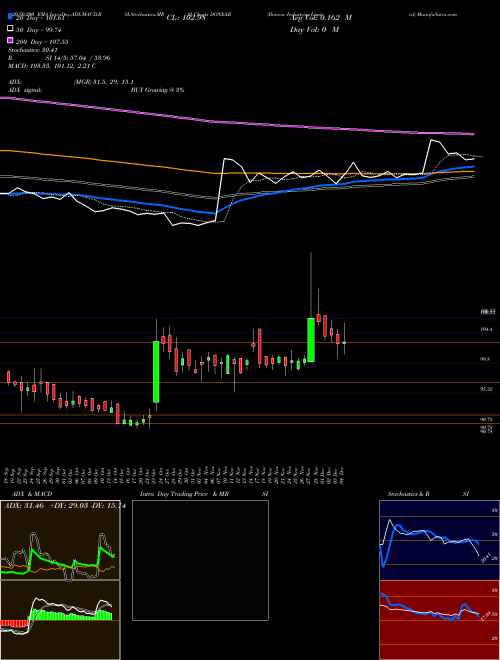Click the white 50 Day legend swatch

11,29
